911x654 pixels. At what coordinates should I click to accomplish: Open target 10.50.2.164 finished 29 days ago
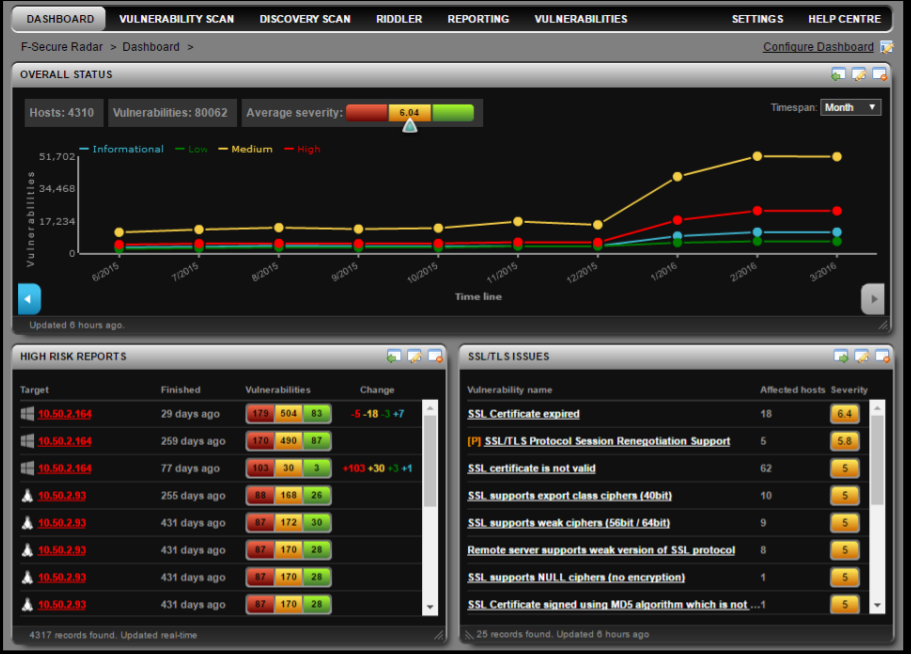tap(65, 414)
